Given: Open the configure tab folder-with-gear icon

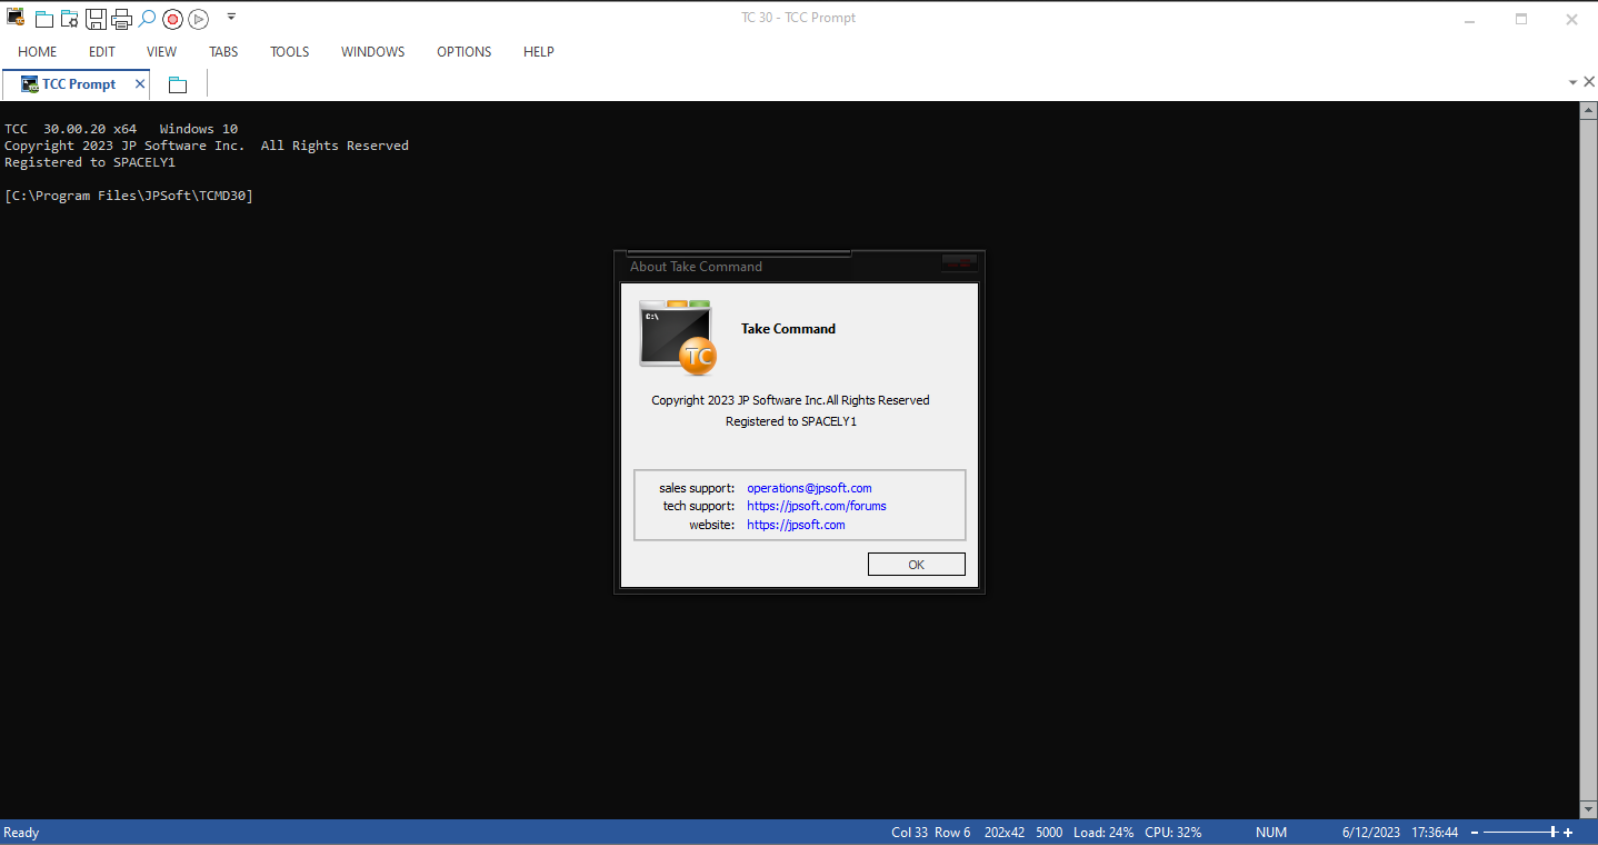Looking at the screenshot, I should pos(69,19).
